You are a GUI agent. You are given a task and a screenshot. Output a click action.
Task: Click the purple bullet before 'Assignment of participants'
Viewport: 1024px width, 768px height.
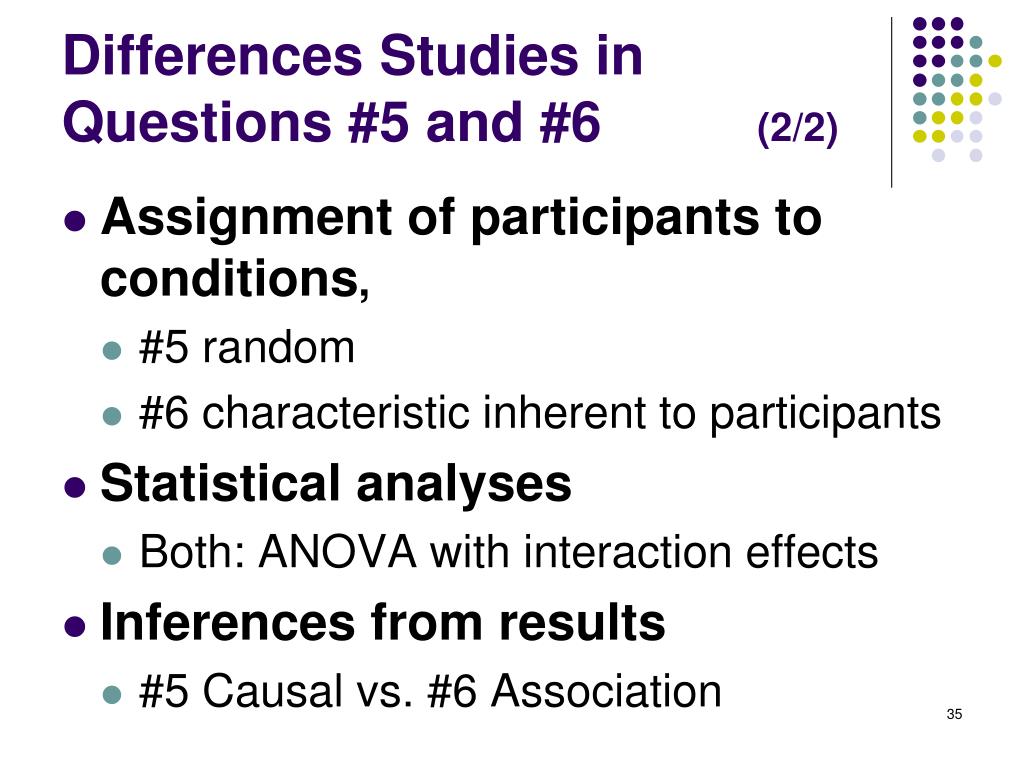[x=76, y=221]
